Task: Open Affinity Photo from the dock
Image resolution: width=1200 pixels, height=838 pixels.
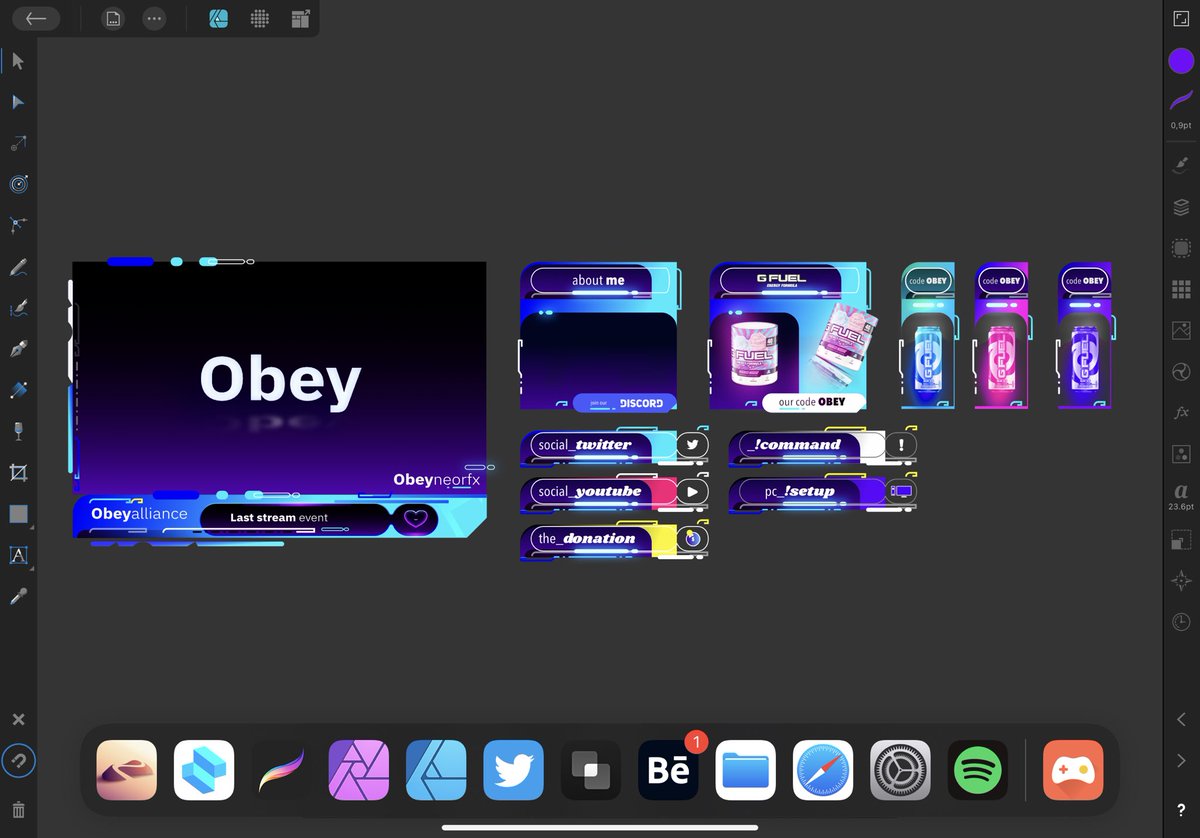Action: pos(358,770)
